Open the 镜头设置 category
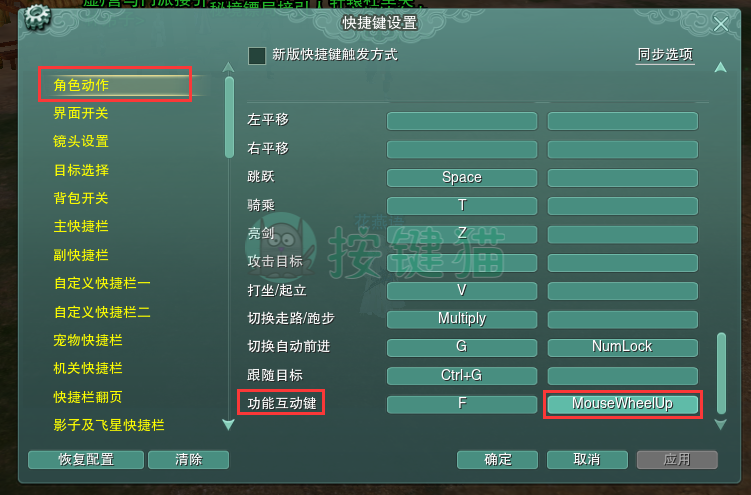The width and height of the screenshot is (751, 495). click(x=81, y=142)
